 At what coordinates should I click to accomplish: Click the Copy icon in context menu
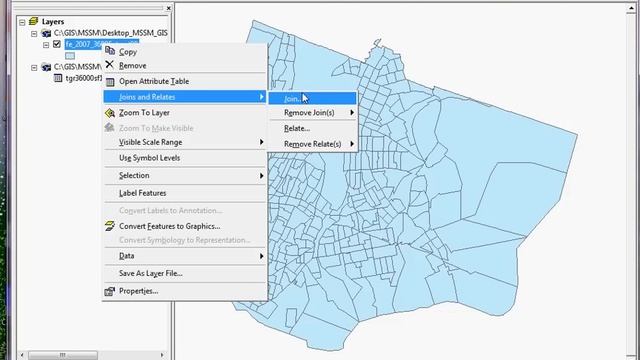[110, 51]
